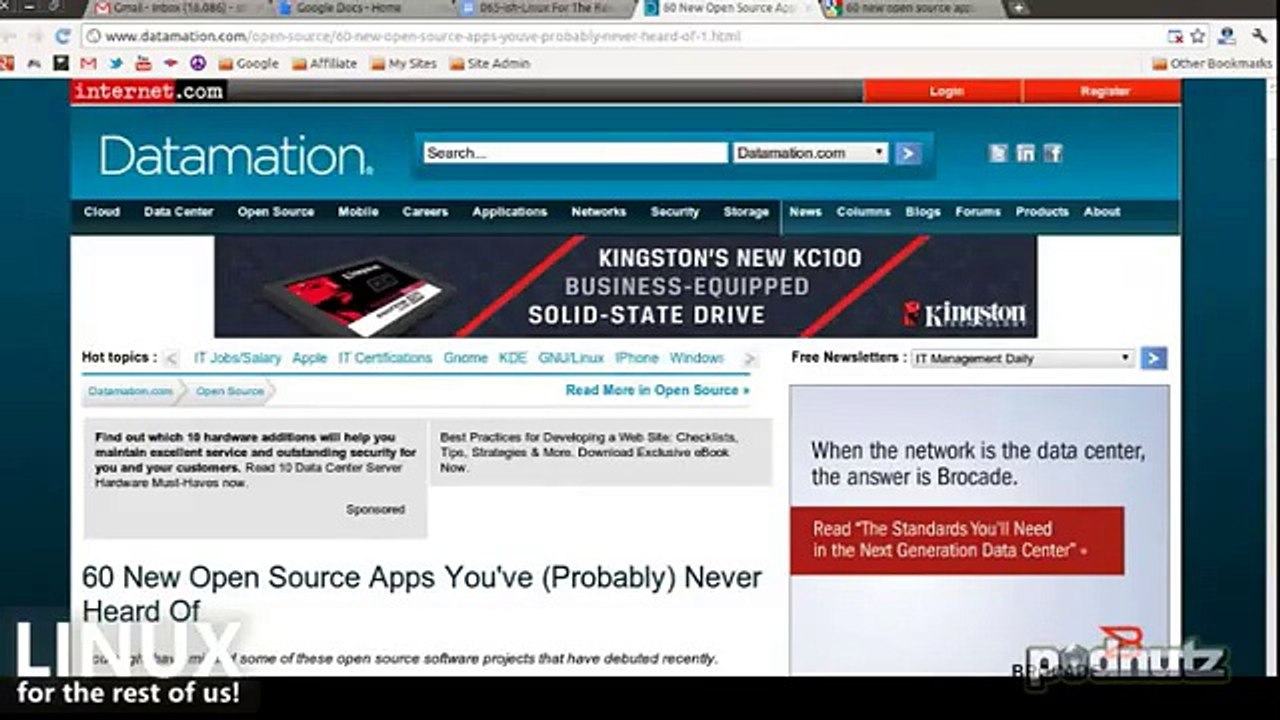The image size is (1280, 720).
Task: Click the black square bookmark icon
Action: [61, 63]
